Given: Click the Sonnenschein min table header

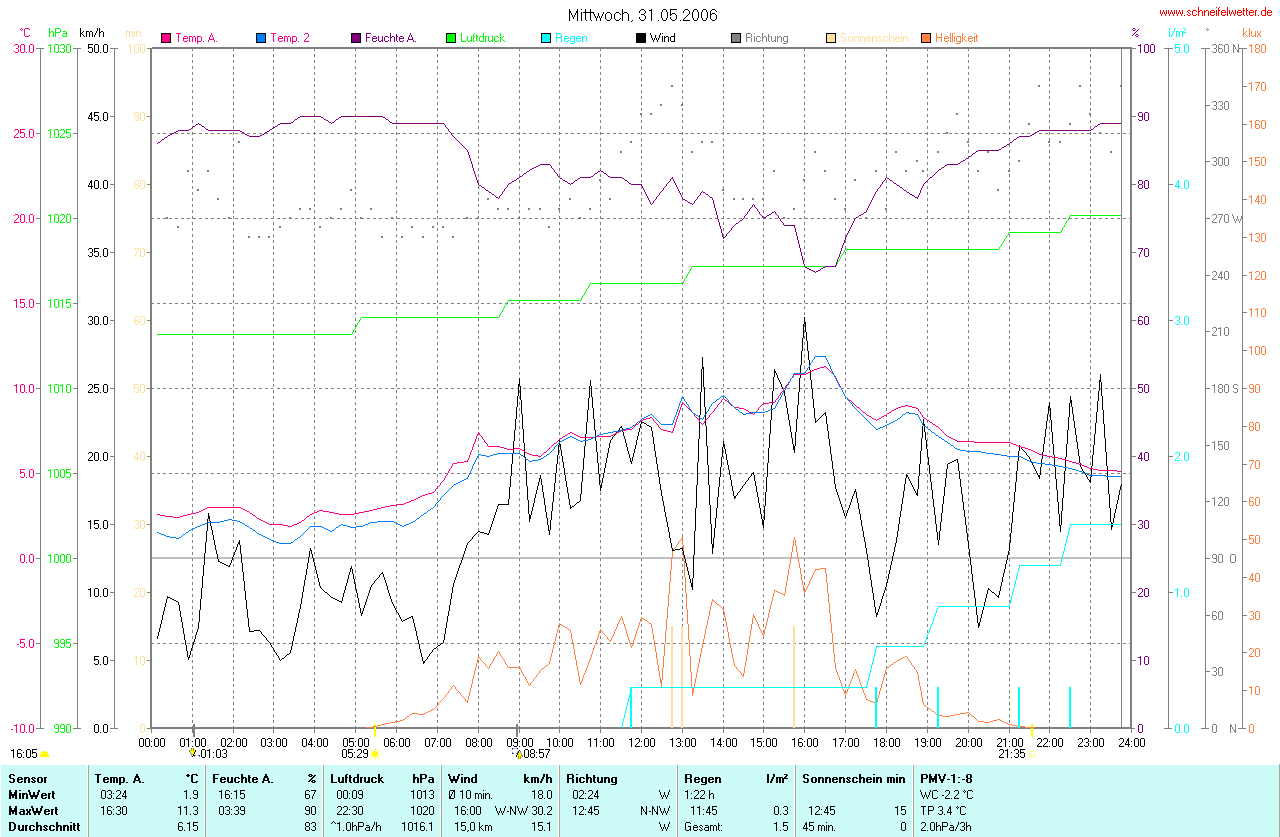Looking at the screenshot, I should click(854, 778).
